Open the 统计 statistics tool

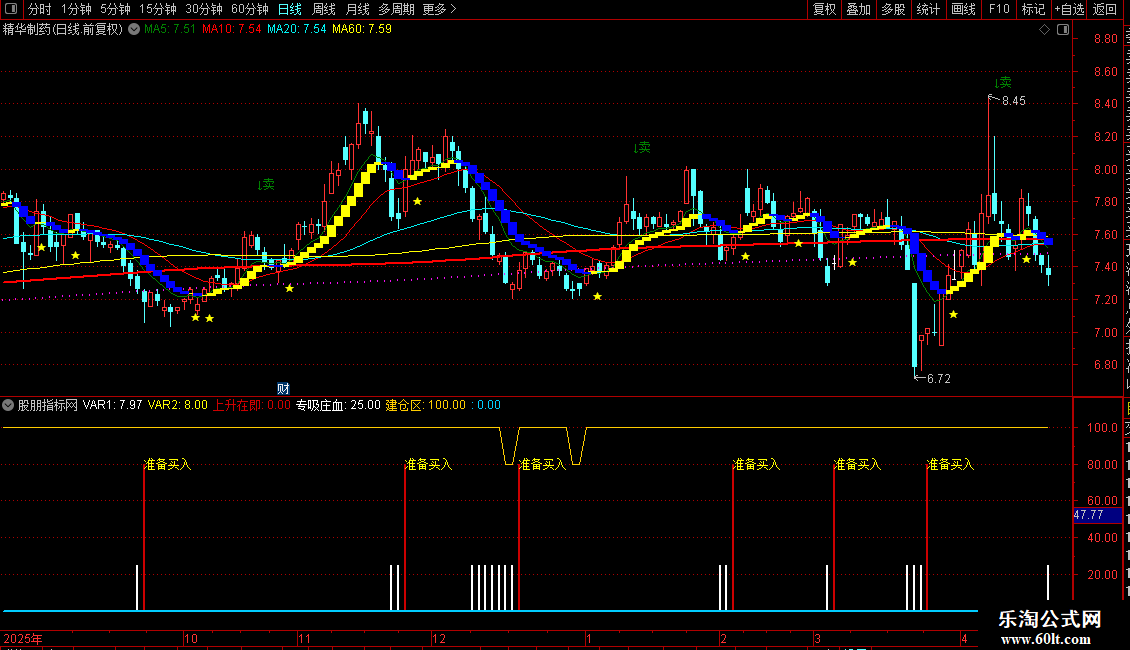(928, 9)
